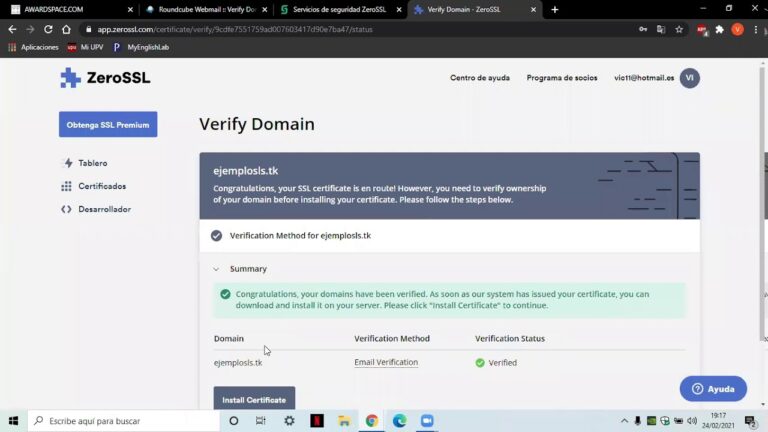Open Centro de ayuda link

(x=480, y=78)
